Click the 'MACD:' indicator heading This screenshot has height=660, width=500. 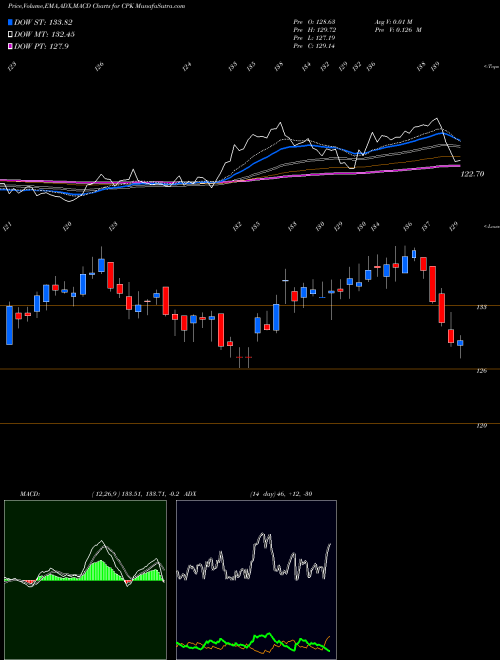[x=30, y=494]
